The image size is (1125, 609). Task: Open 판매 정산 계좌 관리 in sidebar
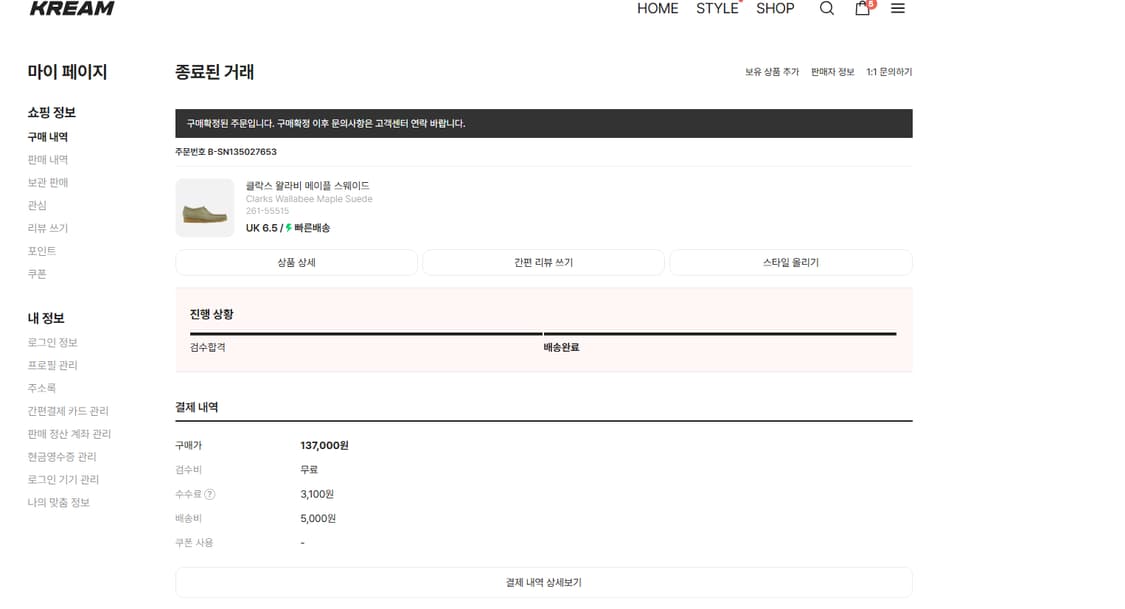click(69, 435)
